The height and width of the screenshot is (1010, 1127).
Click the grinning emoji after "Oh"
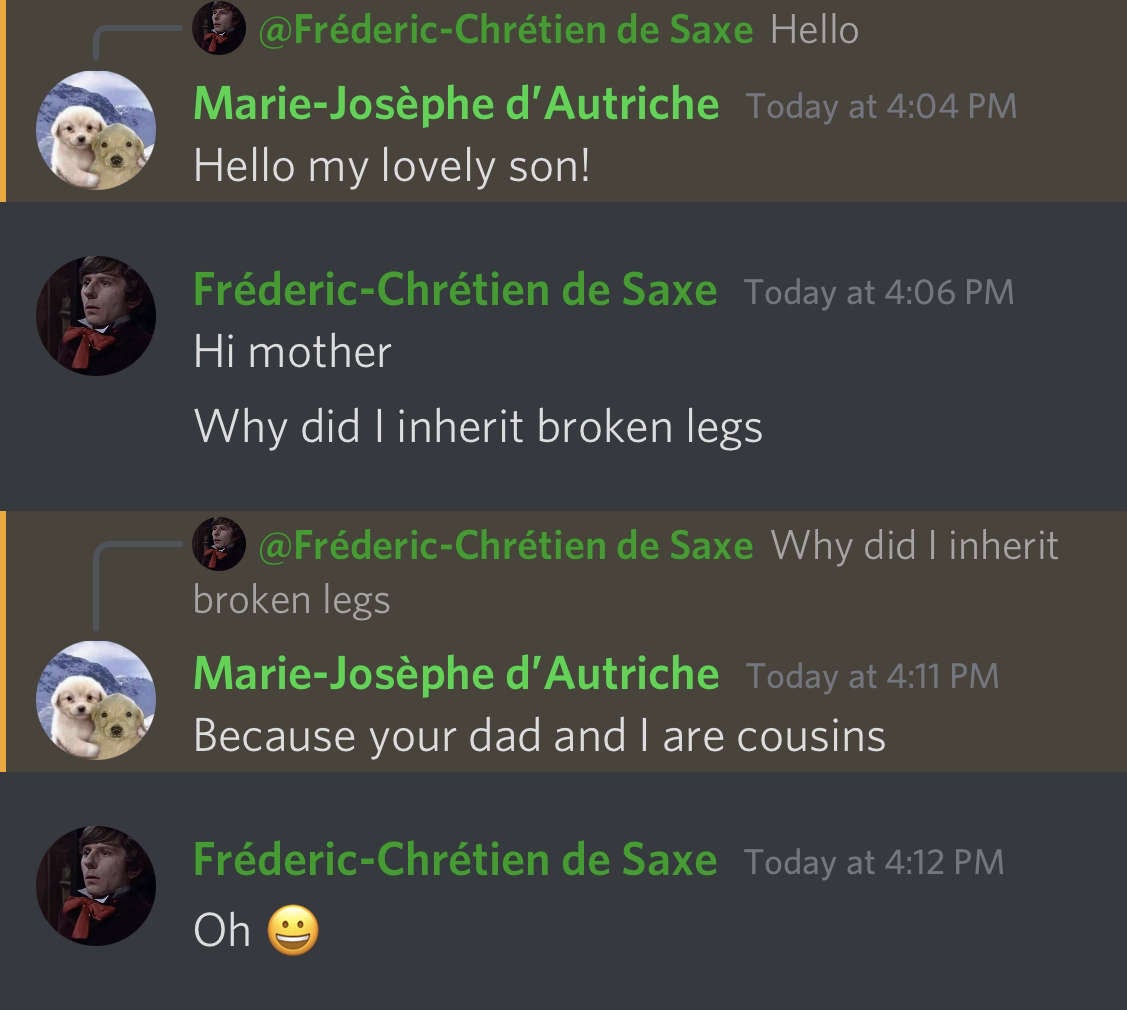[293, 931]
